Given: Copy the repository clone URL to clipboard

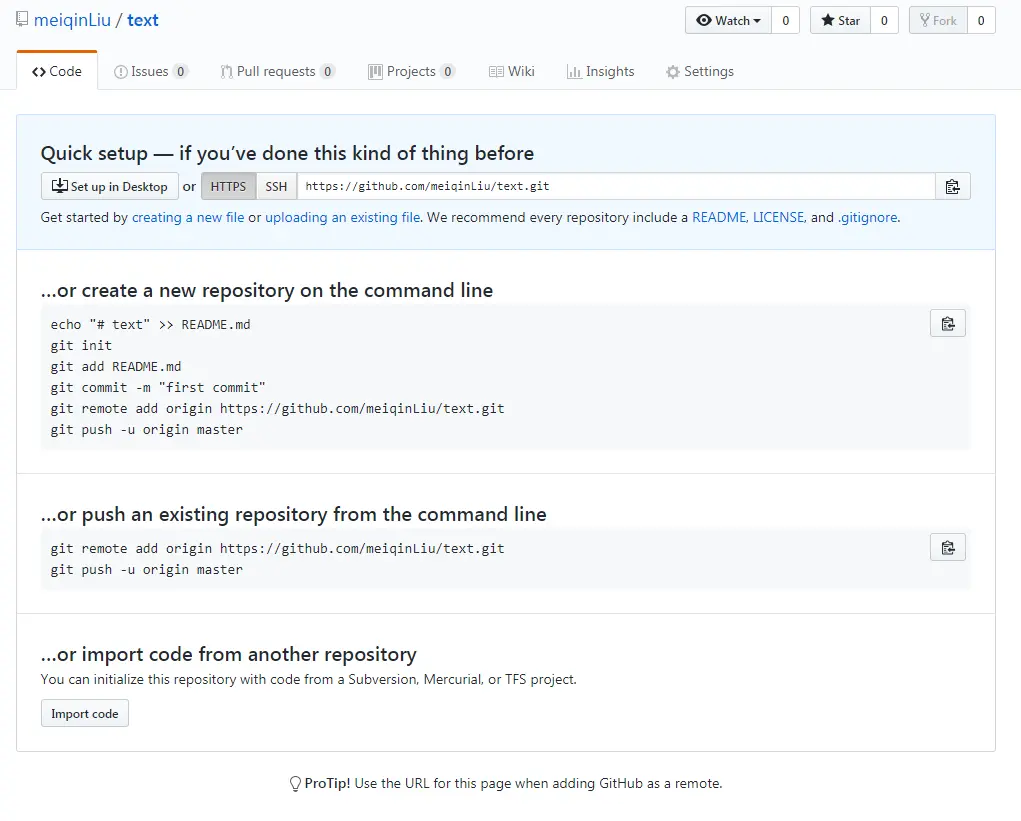Looking at the screenshot, I should [952, 186].
